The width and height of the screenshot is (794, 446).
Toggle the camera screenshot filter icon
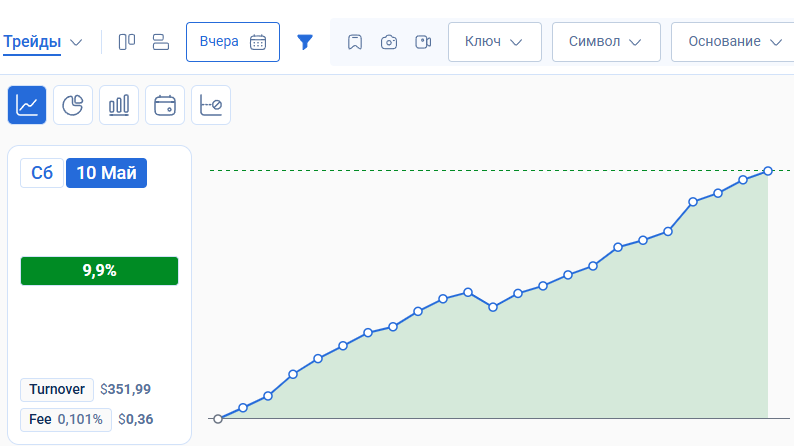(389, 42)
